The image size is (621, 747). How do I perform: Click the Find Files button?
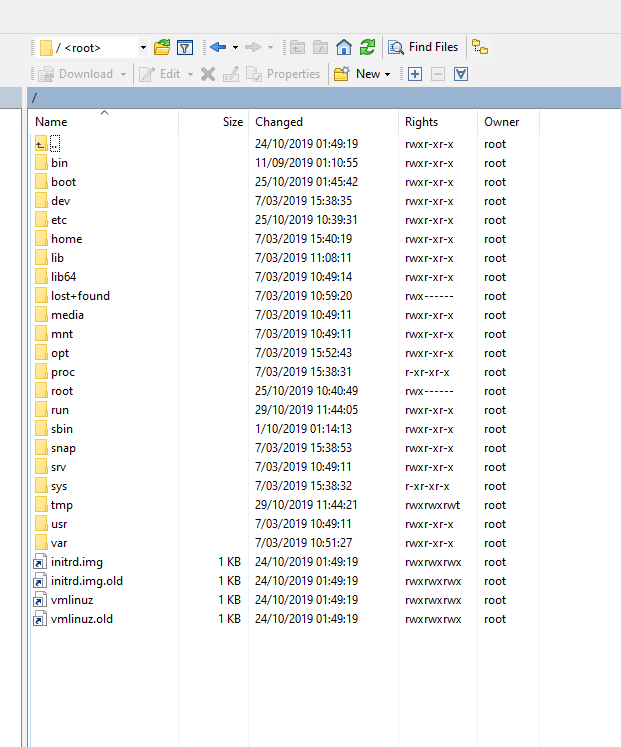(x=423, y=47)
